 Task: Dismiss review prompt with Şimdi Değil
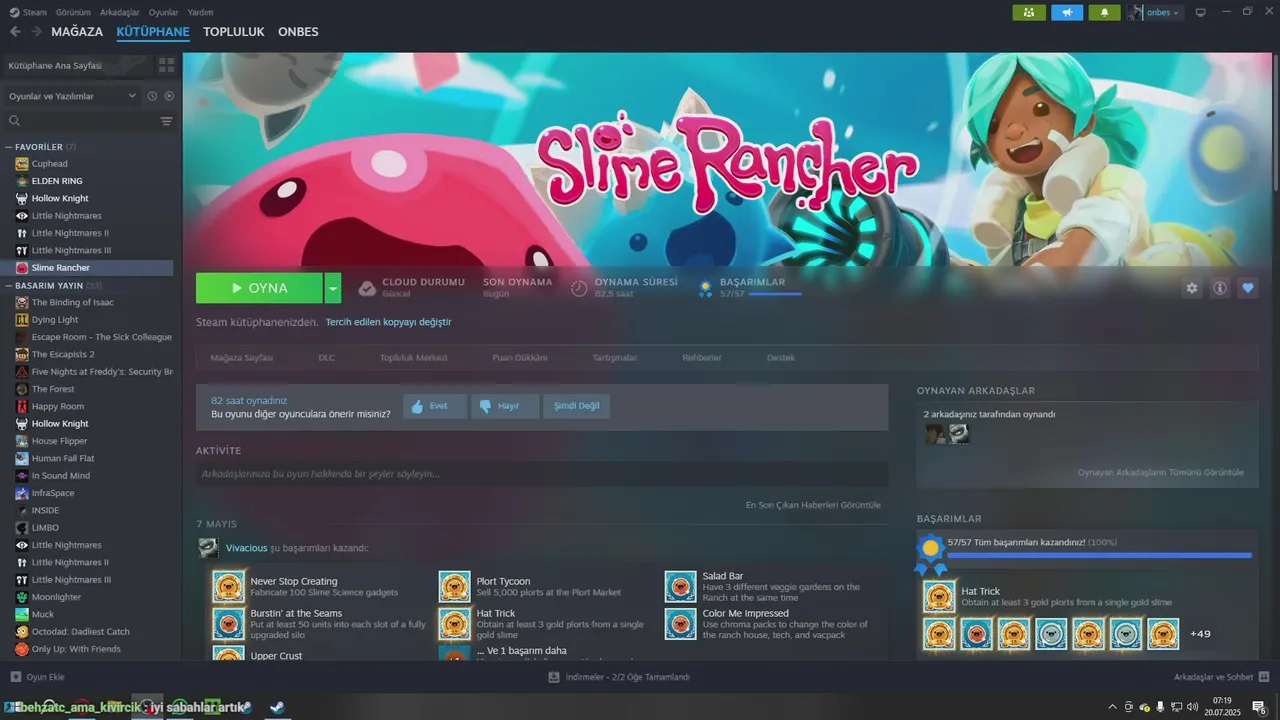pyautogui.click(x=577, y=406)
